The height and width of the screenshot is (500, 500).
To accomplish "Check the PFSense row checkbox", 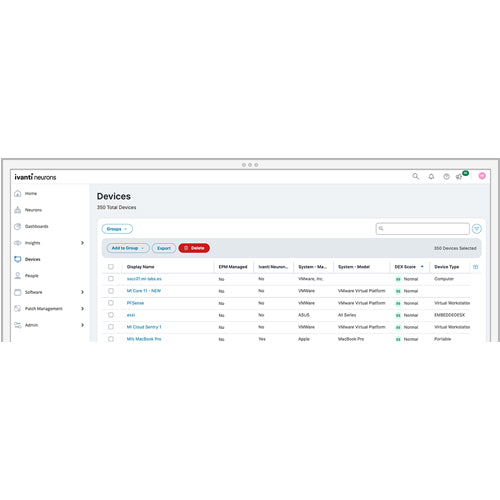I will [x=111, y=303].
